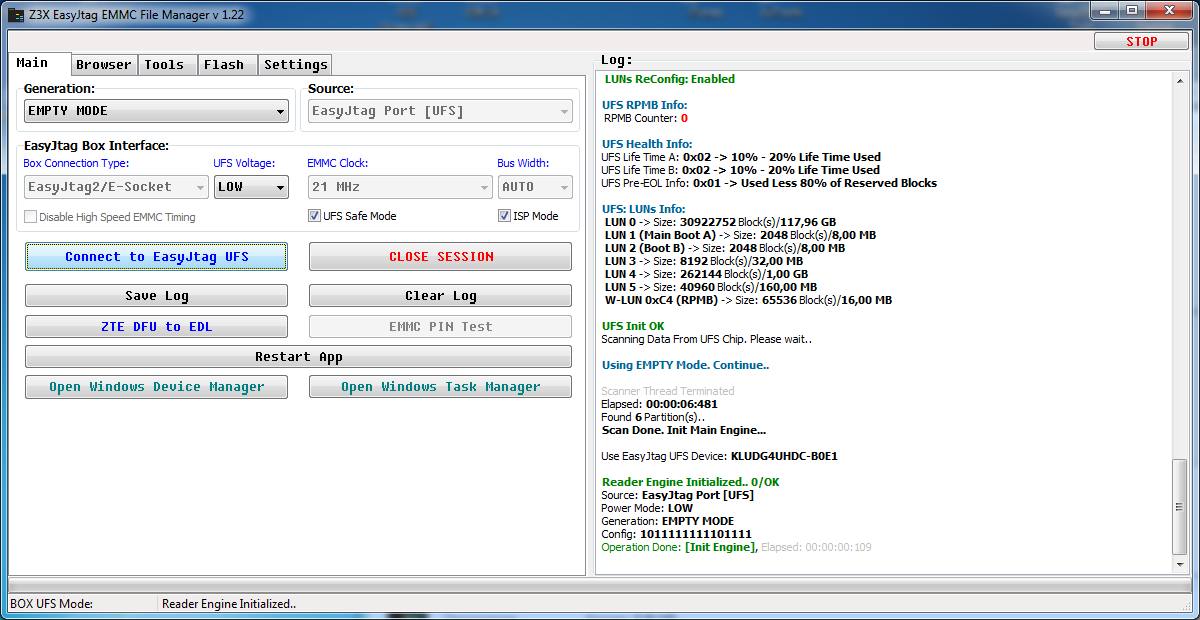Click 'LUNs ReConfig: Enabled' log line
Image resolution: width=1200 pixels, height=620 pixels.
click(x=669, y=79)
